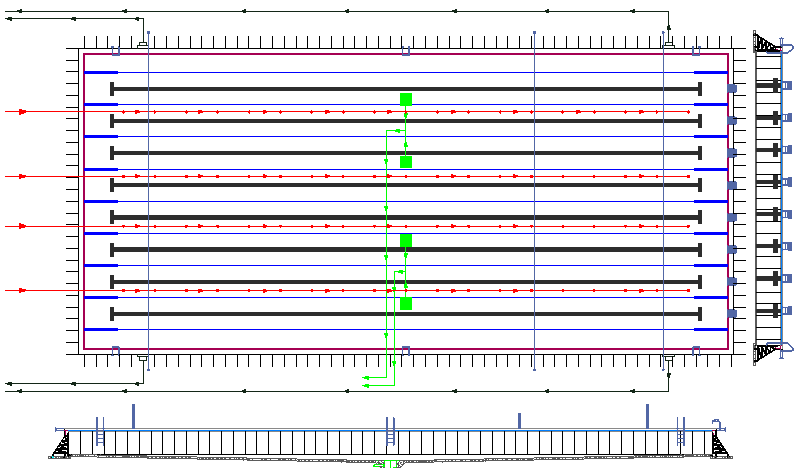Select the bottom green square marker
This screenshot has height=468, width=798.
(405, 303)
